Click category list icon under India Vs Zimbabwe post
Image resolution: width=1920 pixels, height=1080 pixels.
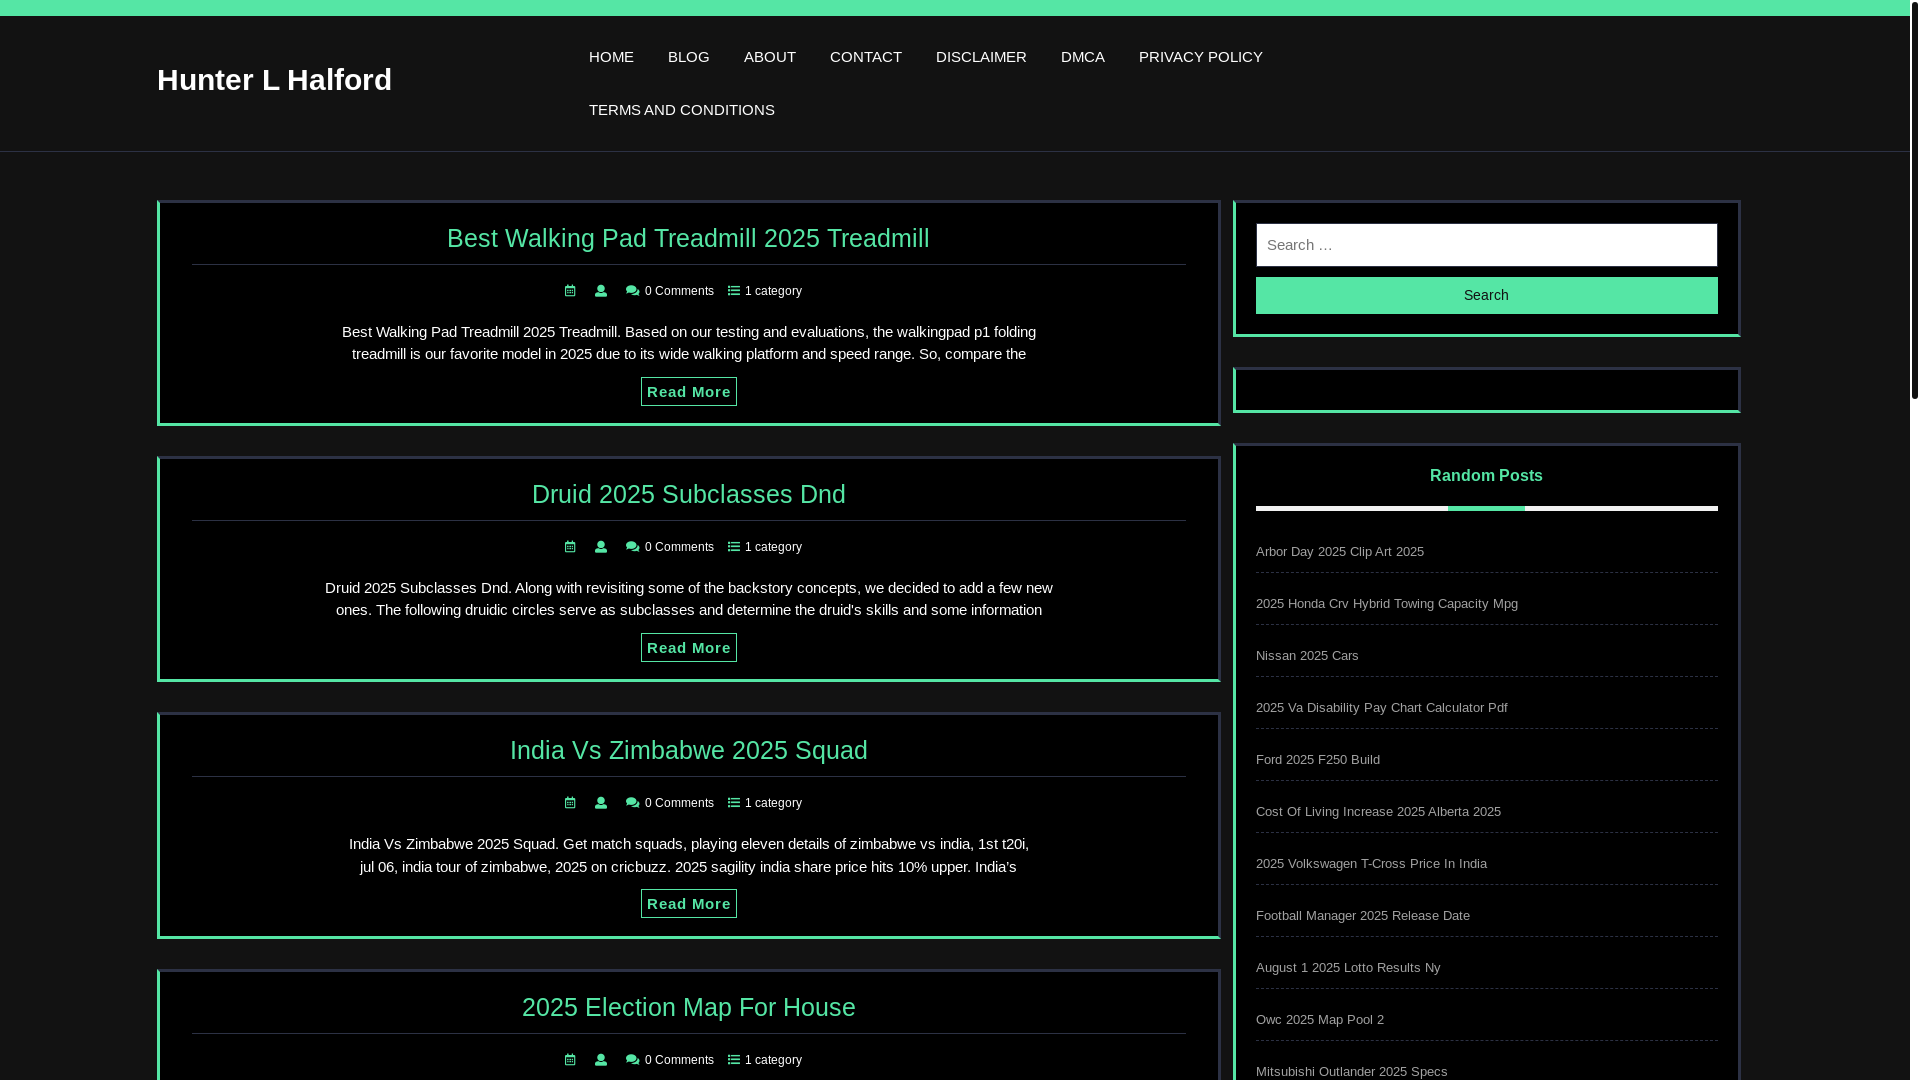734,803
